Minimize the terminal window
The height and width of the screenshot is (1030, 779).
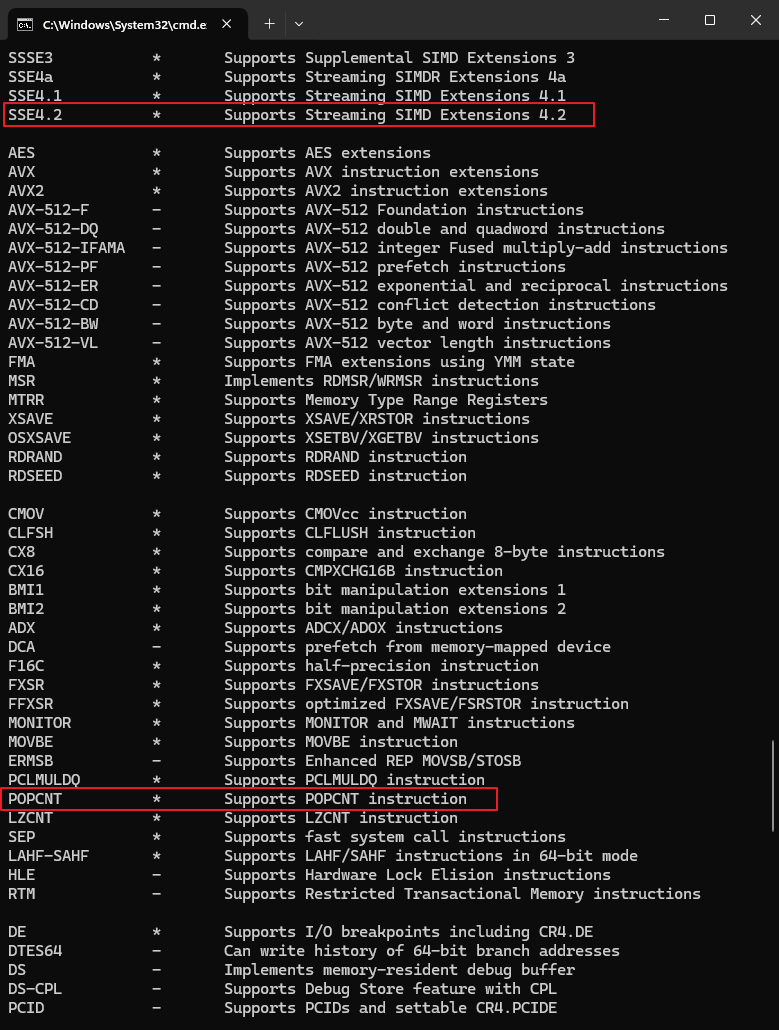point(664,20)
